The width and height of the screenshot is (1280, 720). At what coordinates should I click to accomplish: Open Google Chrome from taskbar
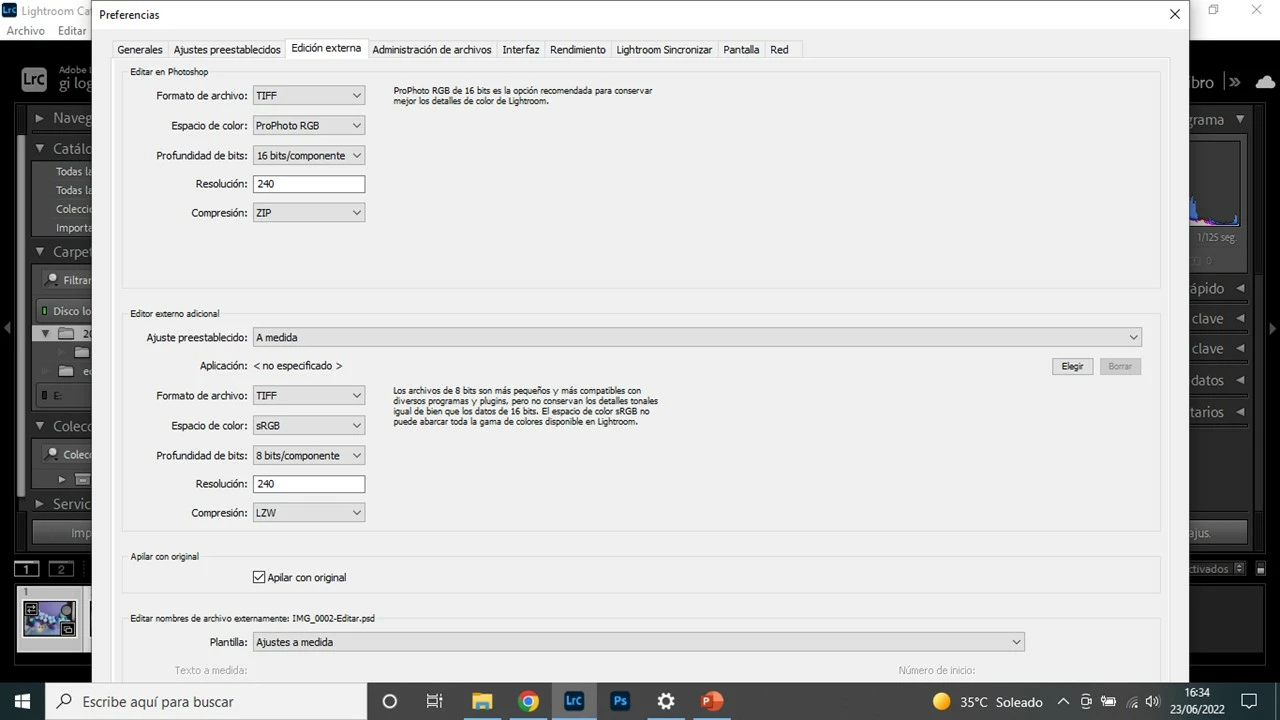click(528, 701)
